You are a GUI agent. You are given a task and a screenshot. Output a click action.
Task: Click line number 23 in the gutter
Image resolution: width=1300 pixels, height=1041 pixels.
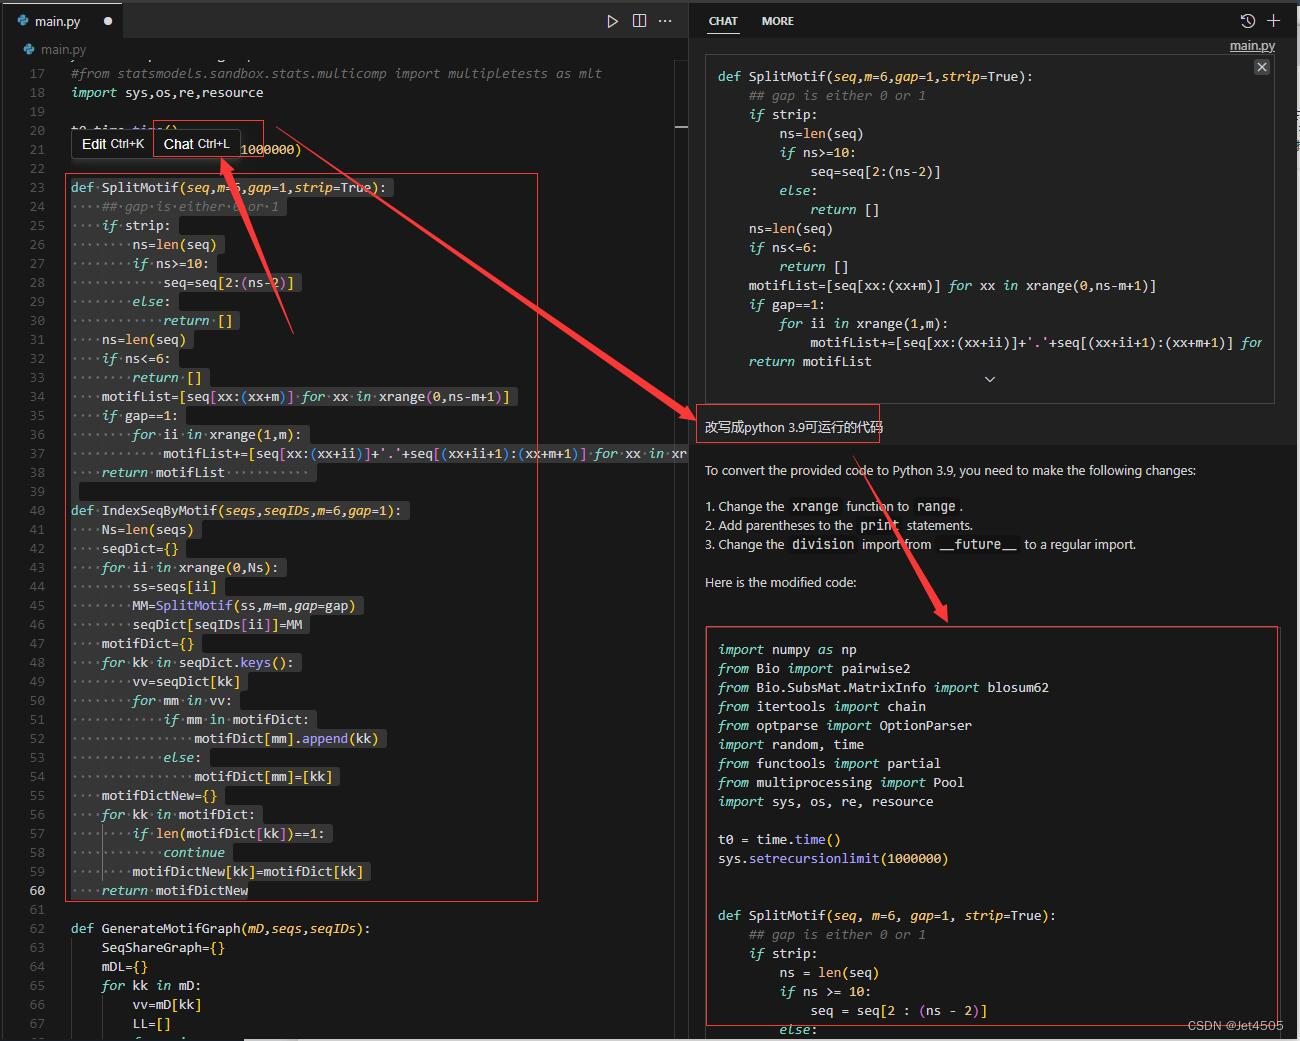click(37, 187)
